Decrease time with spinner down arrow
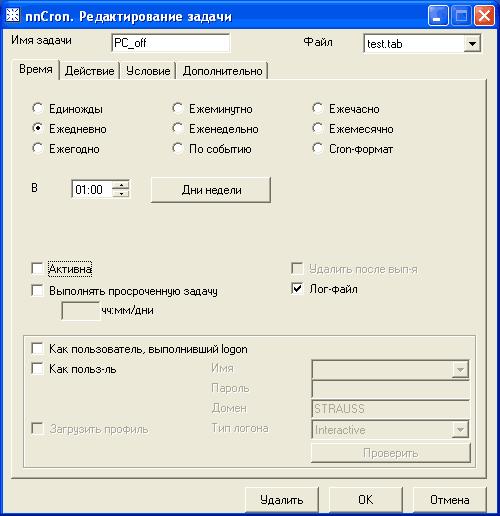 coord(121,194)
